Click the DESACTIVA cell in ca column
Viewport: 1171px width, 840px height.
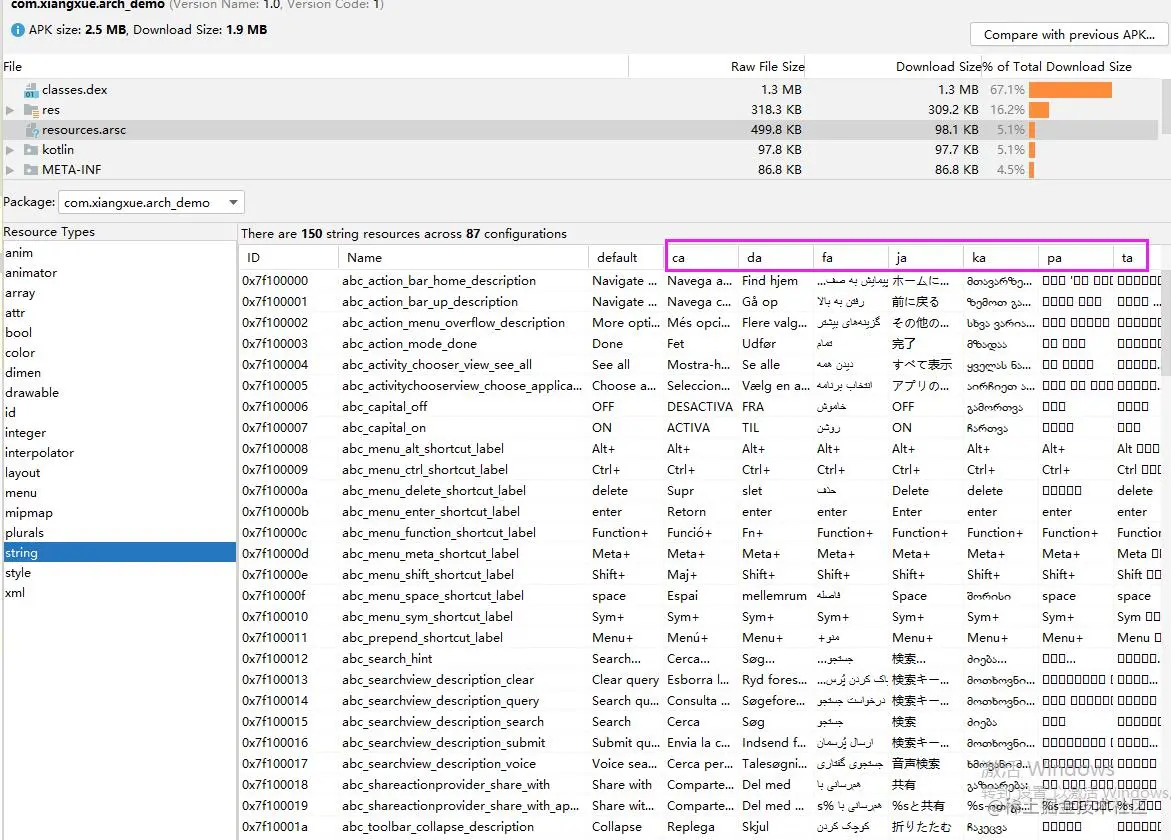coord(700,407)
